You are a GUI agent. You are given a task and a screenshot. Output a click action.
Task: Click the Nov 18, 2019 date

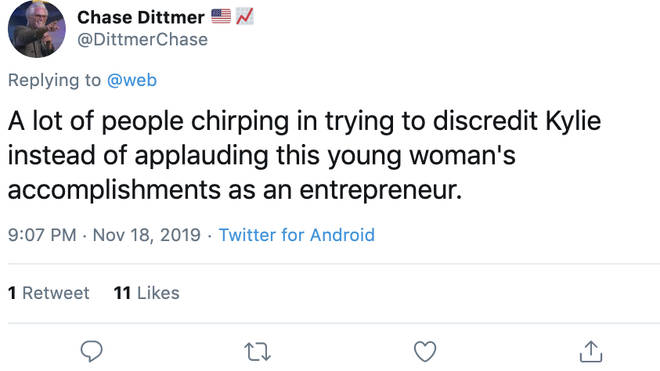pos(146,235)
